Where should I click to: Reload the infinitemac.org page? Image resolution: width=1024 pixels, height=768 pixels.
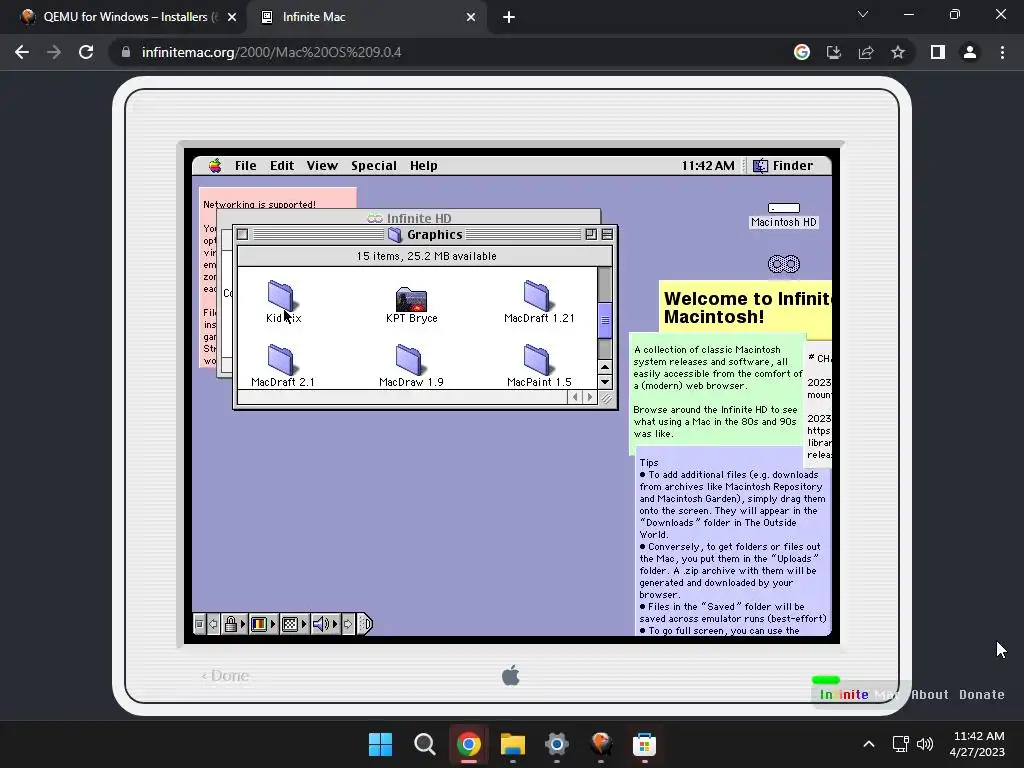pyautogui.click(x=86, y=52)
